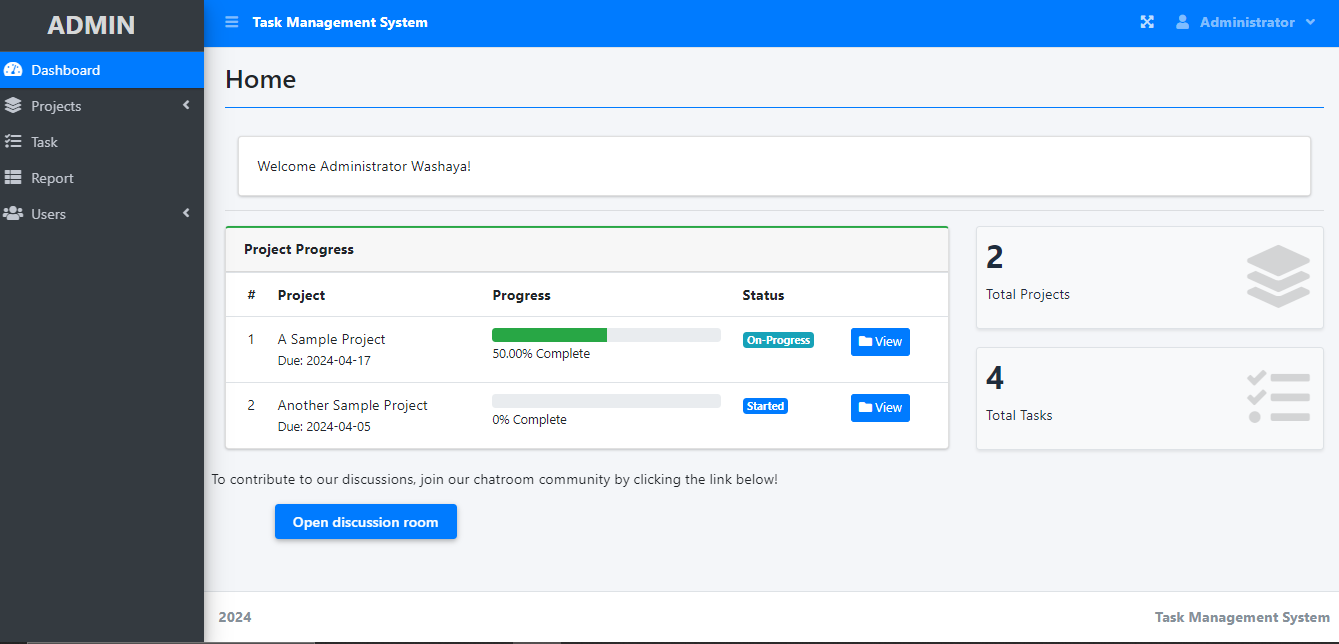Click the Report table icon in sidebar
This screenshot has width=1339, height=644.
(13, 178)
